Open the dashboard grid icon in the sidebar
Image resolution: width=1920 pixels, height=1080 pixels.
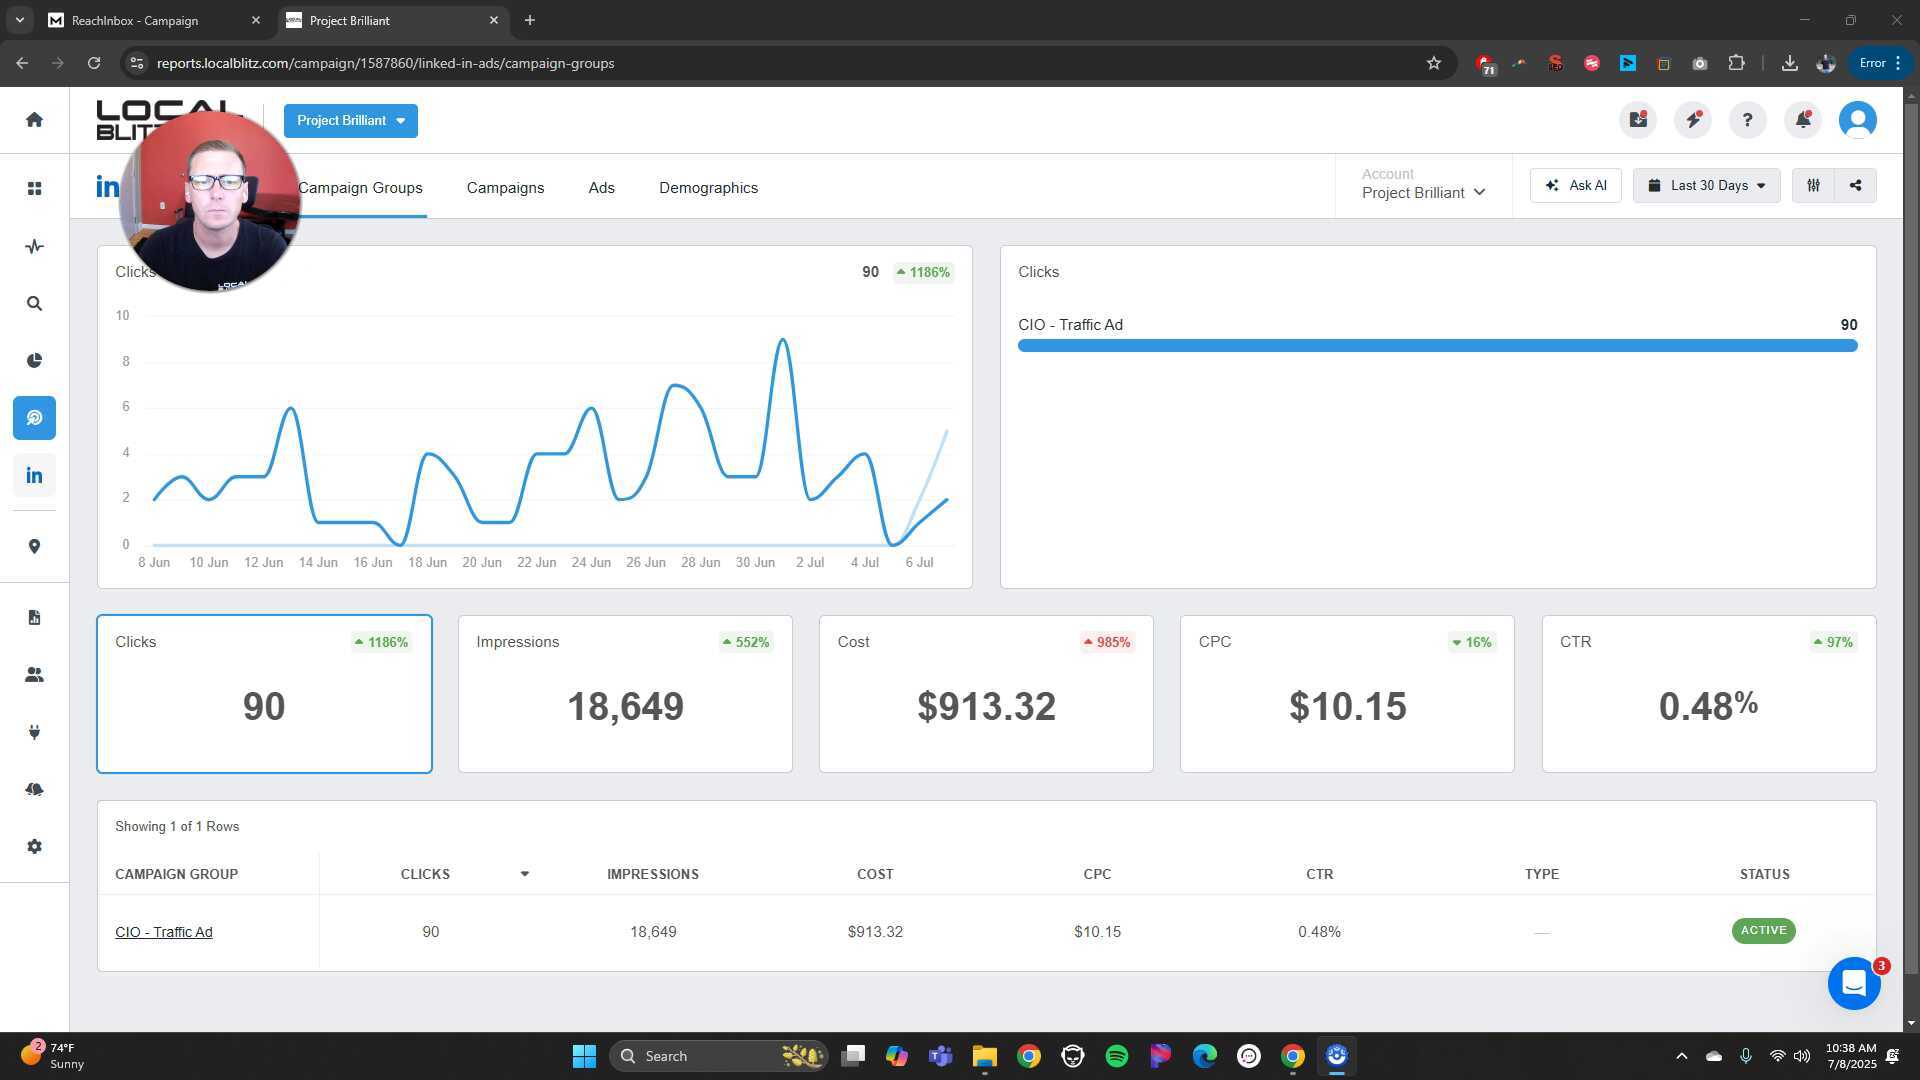(34, 188)
